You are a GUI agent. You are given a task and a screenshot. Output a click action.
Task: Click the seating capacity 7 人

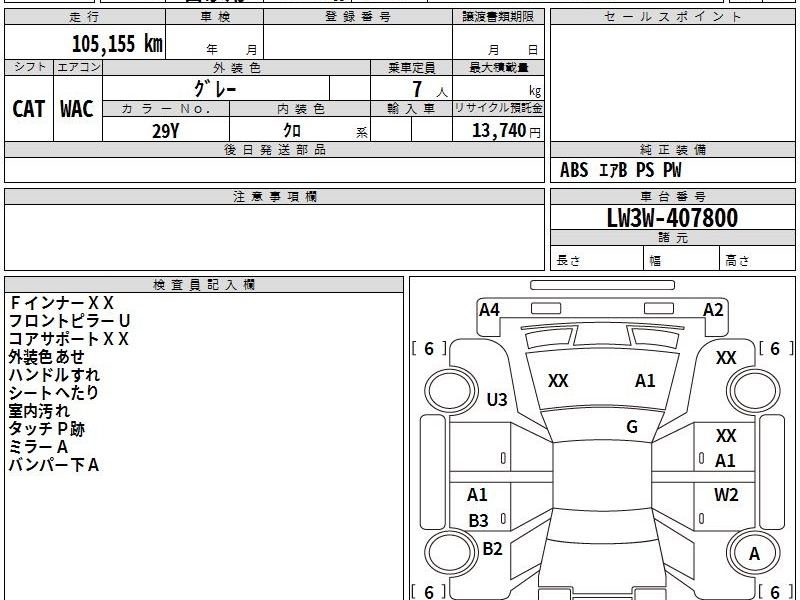pyautogui.click(x=429, y=90)
